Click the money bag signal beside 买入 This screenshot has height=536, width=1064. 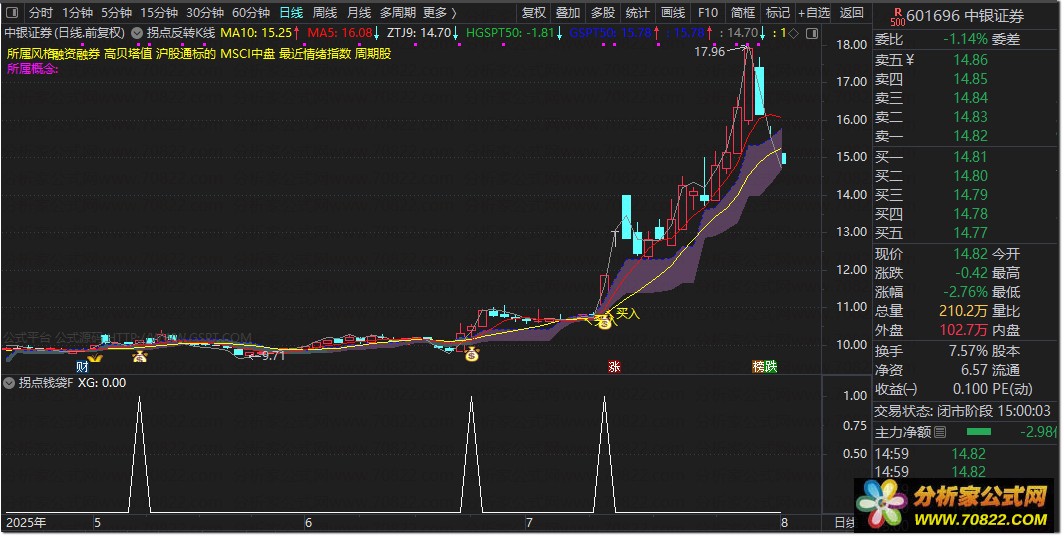pyautogui.click(x=603, y=322)
